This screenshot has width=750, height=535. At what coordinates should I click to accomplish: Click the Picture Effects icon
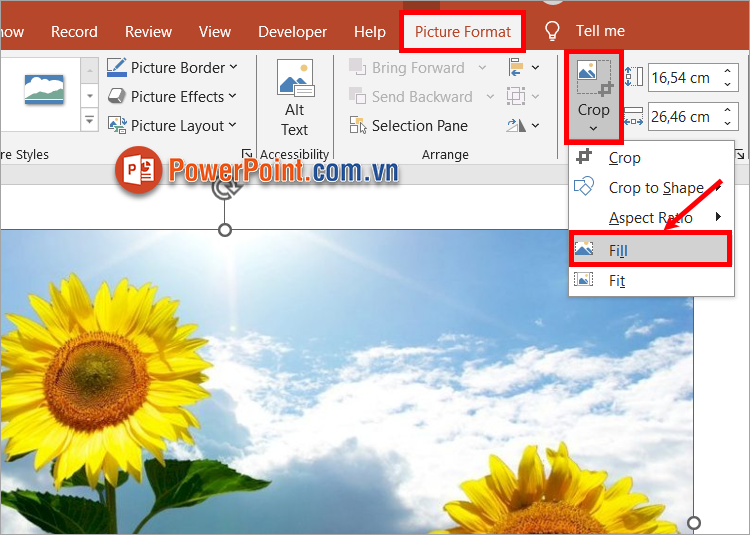coord(117,96)
